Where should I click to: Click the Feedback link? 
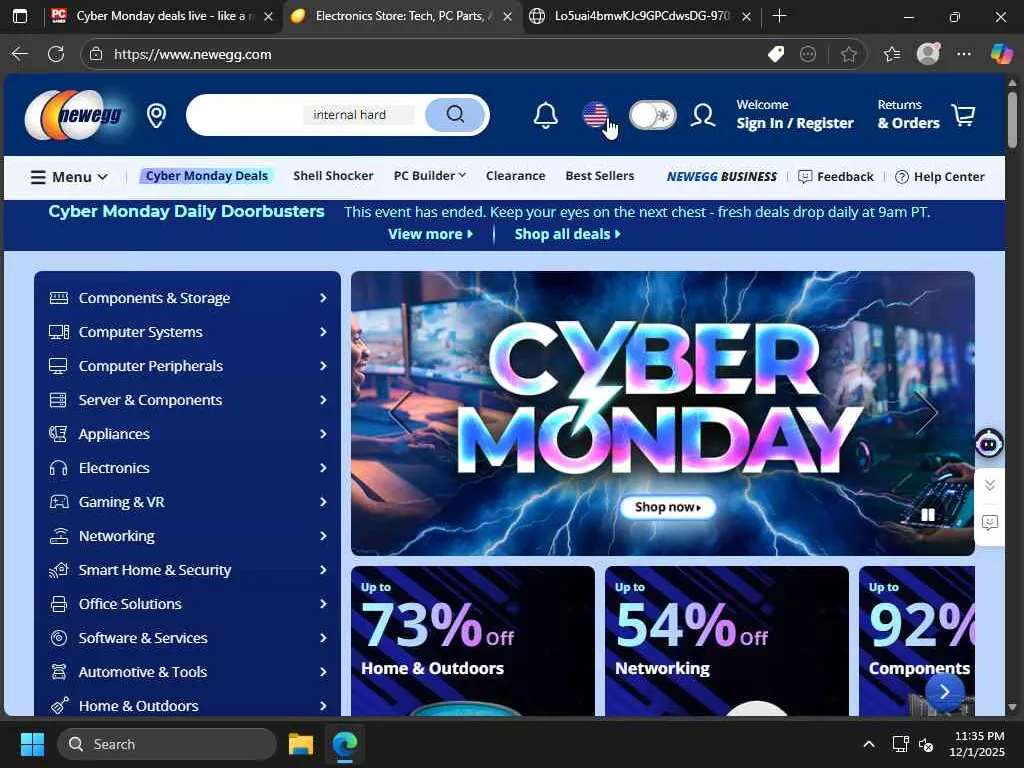coord(836,176)
